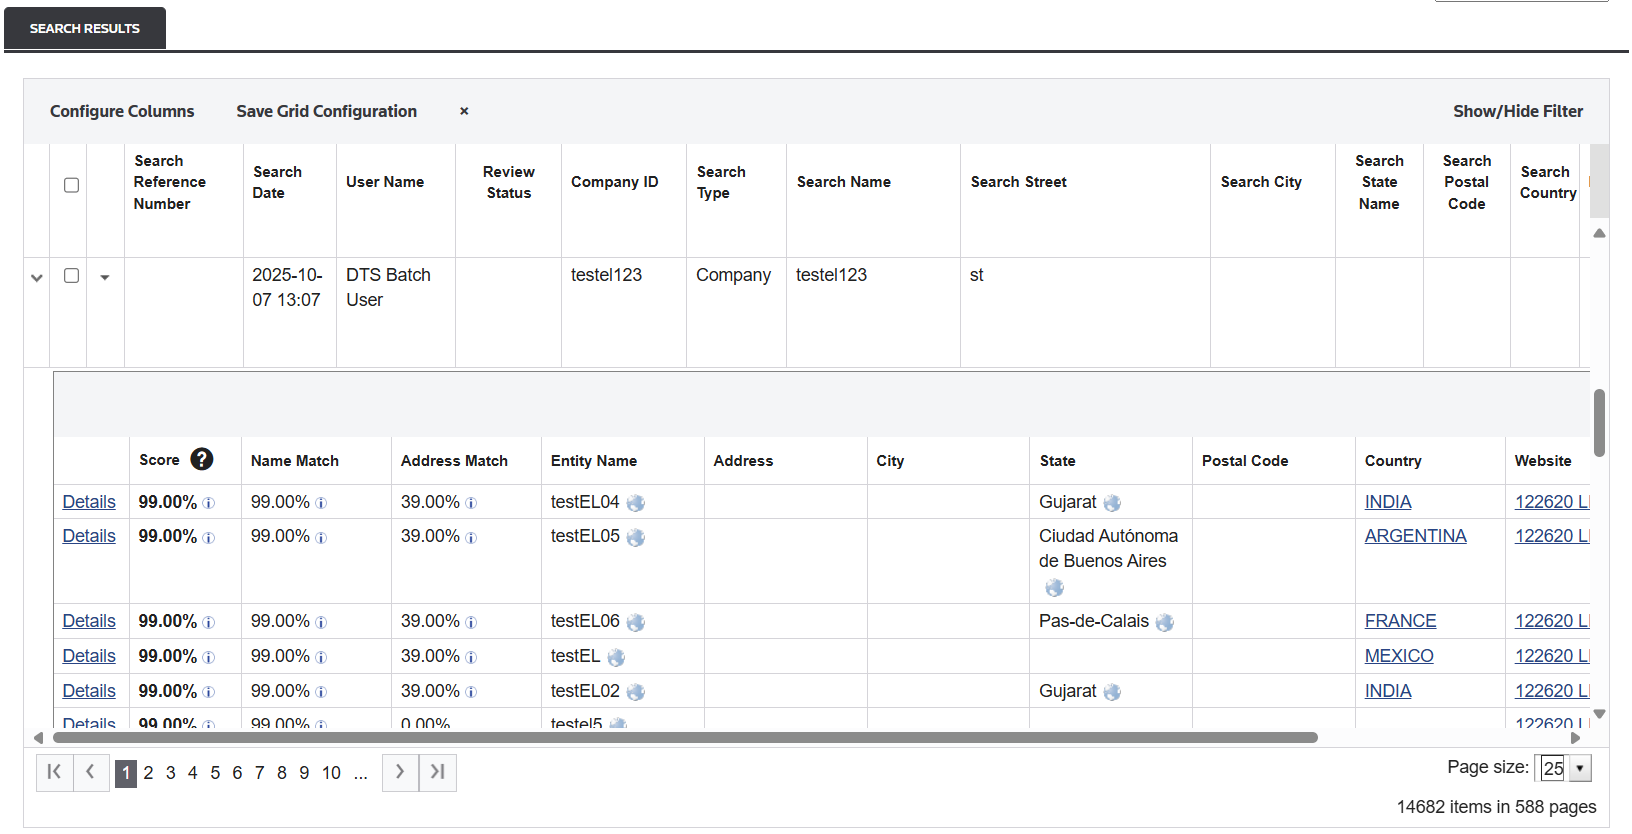Click the Score help question mark icon
Screen dimensions: 1632x834
(x=202, y=459)
